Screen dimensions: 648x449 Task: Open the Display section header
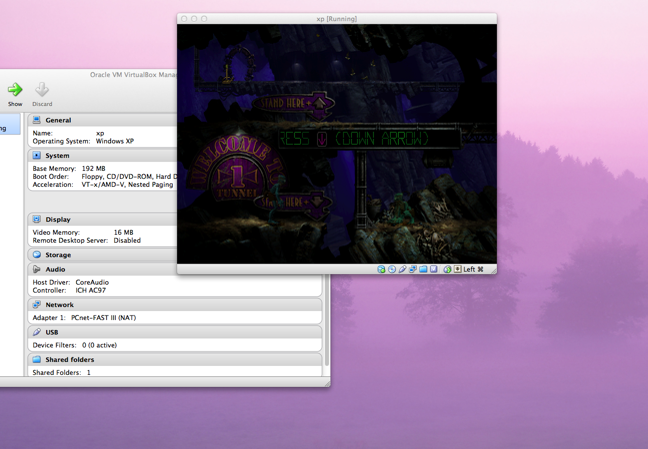102,219
